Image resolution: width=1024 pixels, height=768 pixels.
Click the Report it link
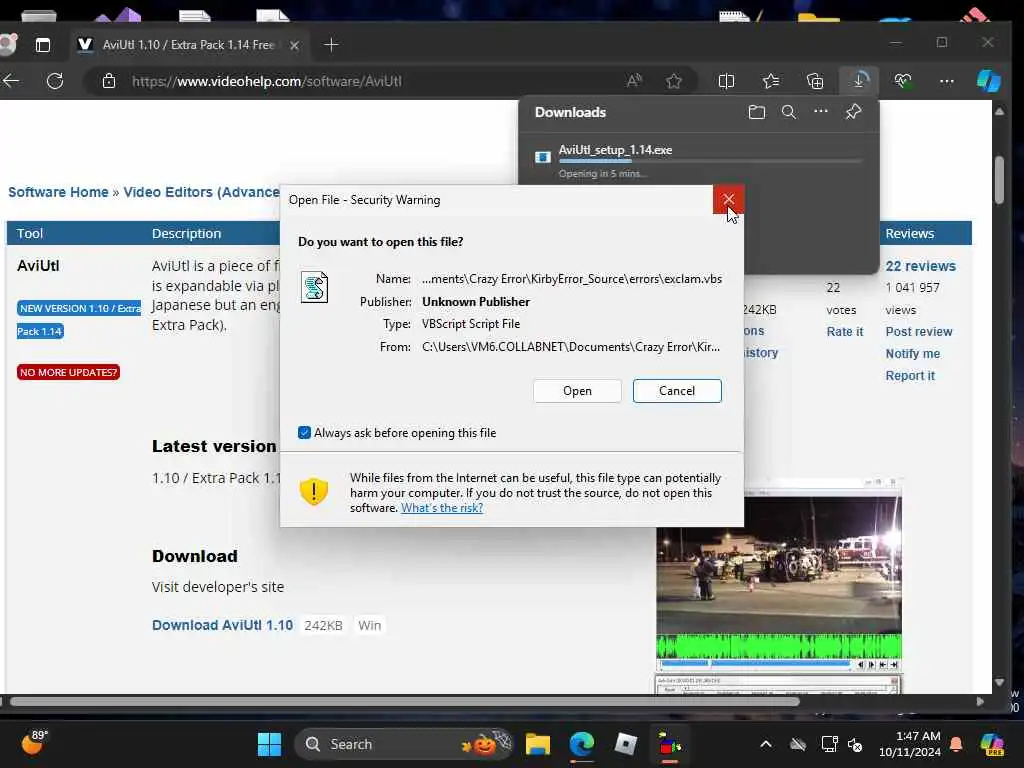910,376
